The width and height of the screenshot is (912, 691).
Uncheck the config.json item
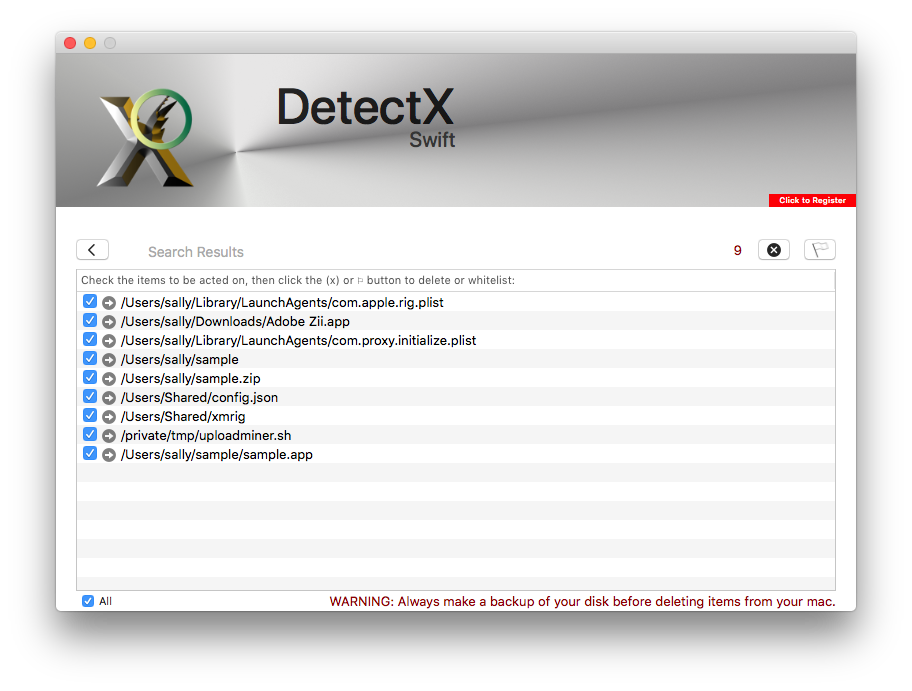pyautogui.click(x=90, y=397)
